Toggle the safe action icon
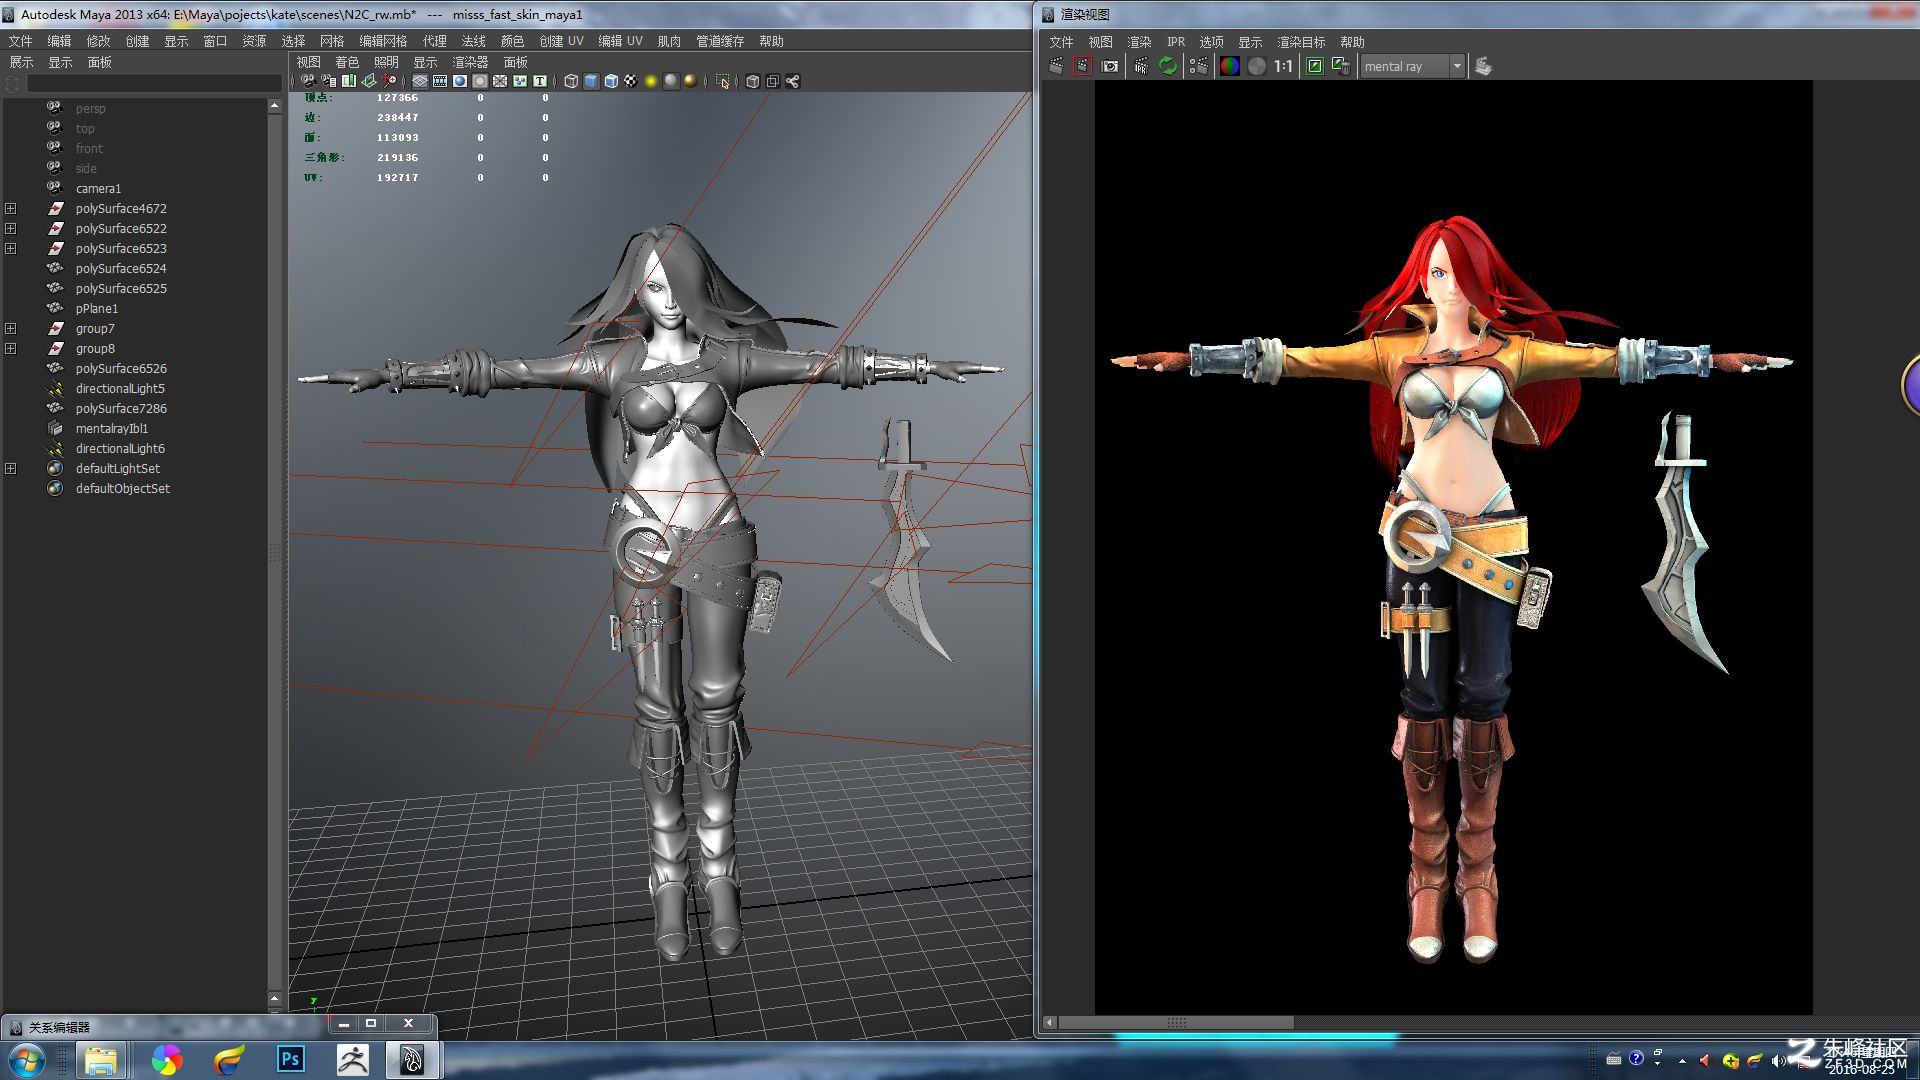This screenshot has width=1920, height=1080. (520, 81)
